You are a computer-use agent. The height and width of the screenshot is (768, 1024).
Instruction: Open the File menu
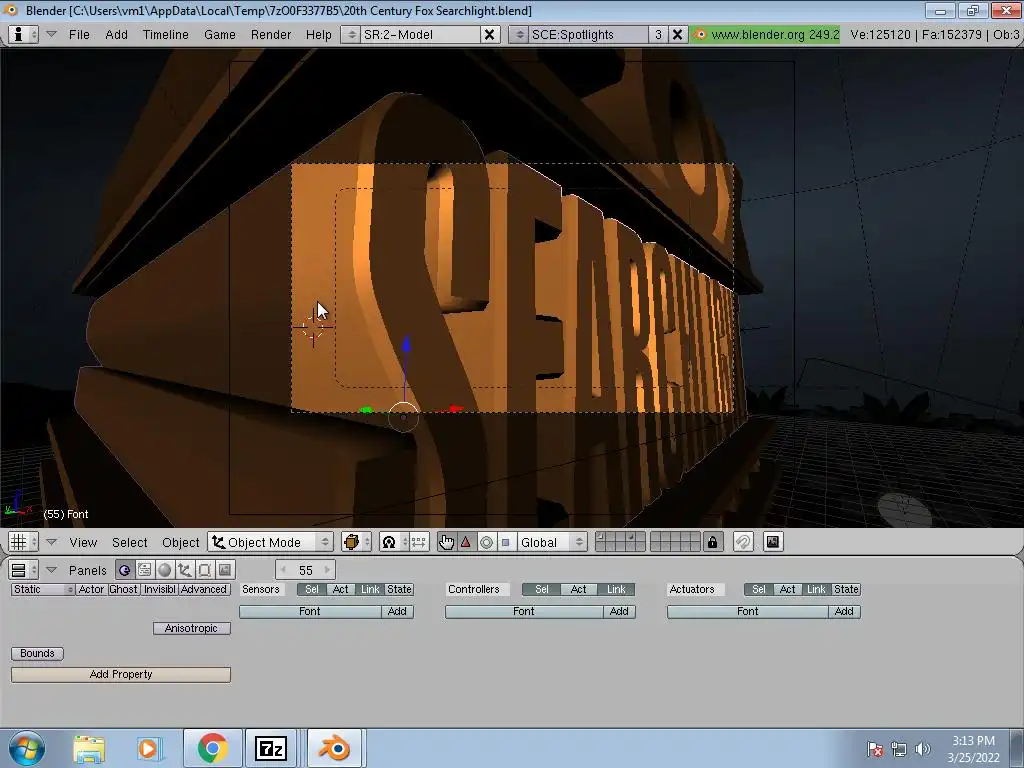click(x=79, y=35)
